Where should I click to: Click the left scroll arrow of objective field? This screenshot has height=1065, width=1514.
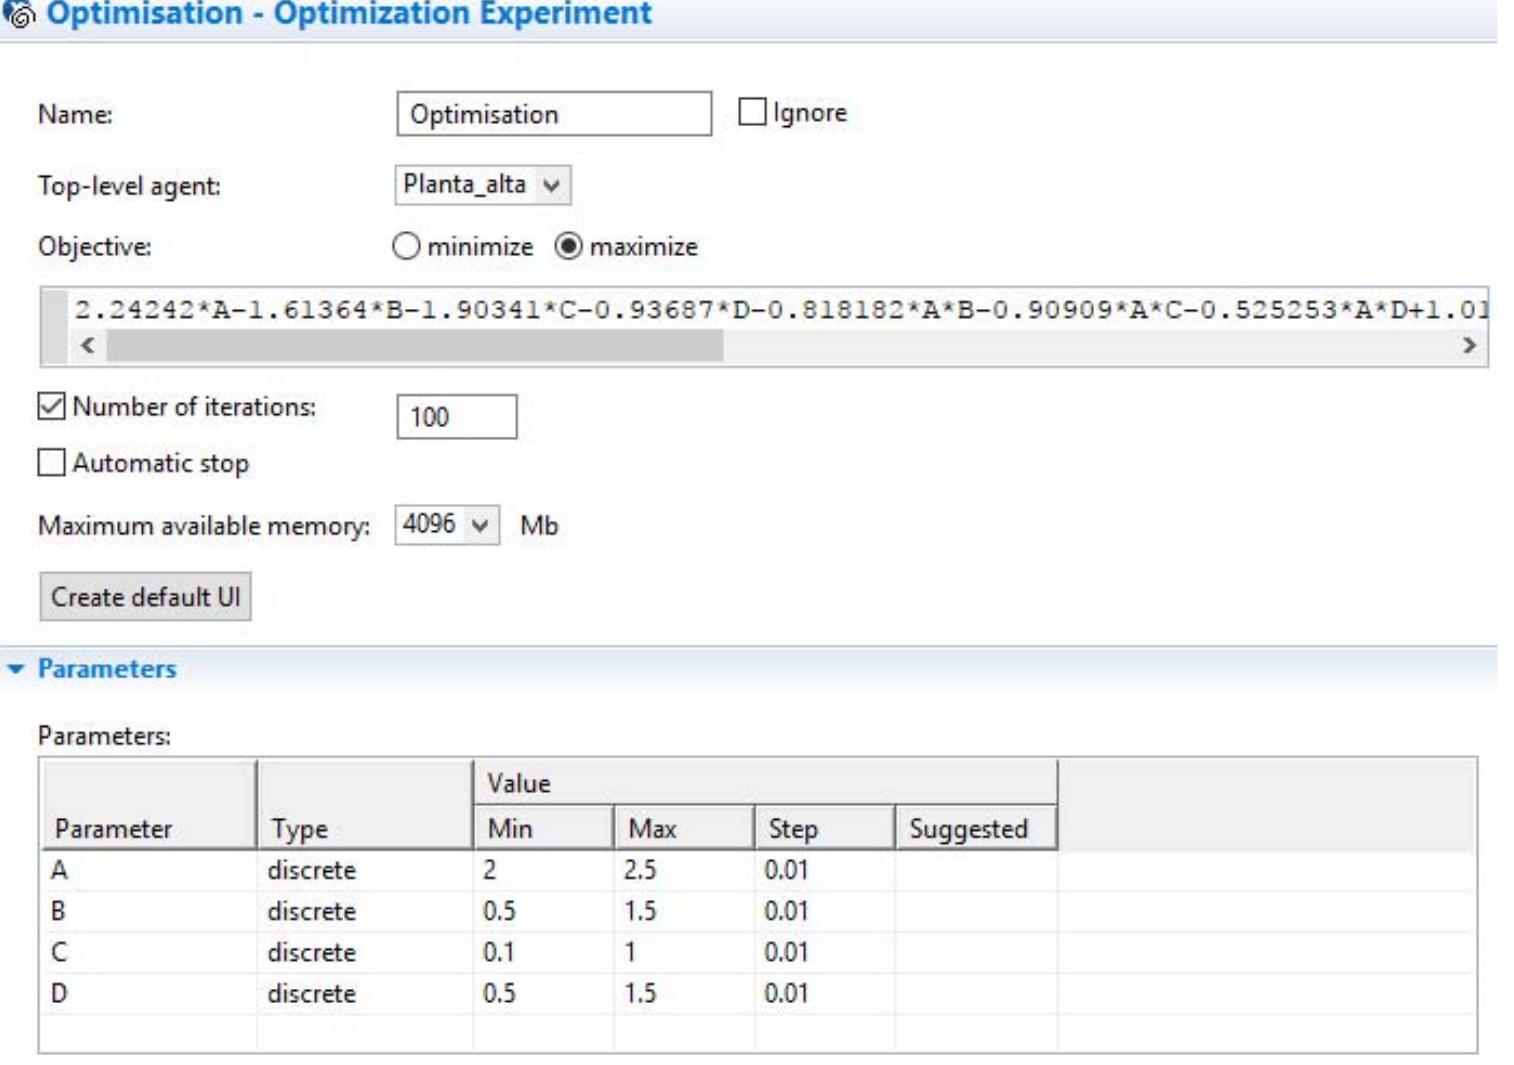pyautogui.click(x=88, y=345)
